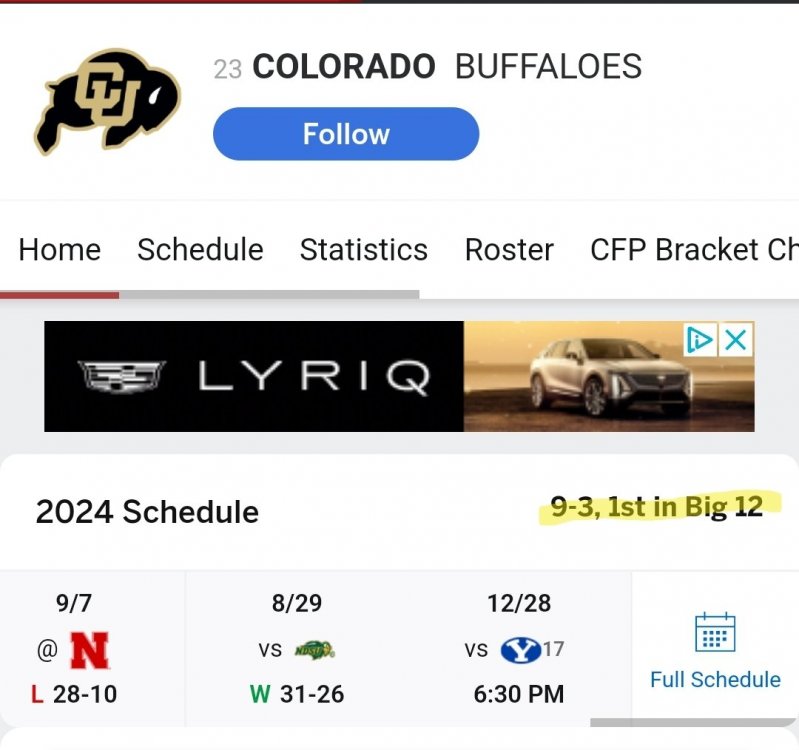
Task: View the L 28-10 game result
Action: pos(74,693)
